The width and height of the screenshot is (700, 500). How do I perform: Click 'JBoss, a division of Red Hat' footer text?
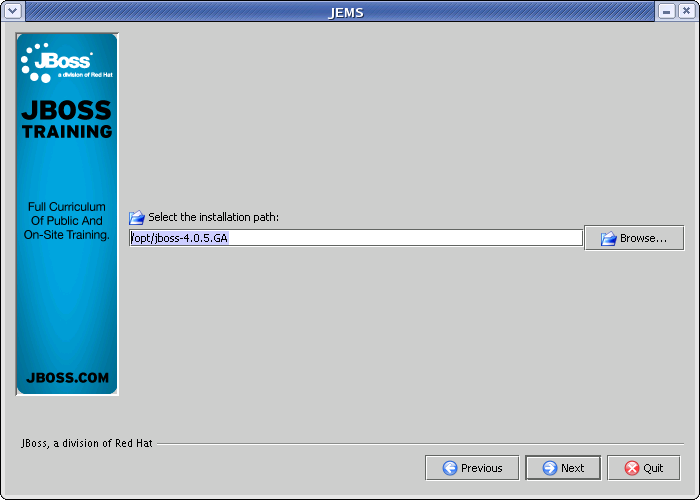[x=87, y=443]
